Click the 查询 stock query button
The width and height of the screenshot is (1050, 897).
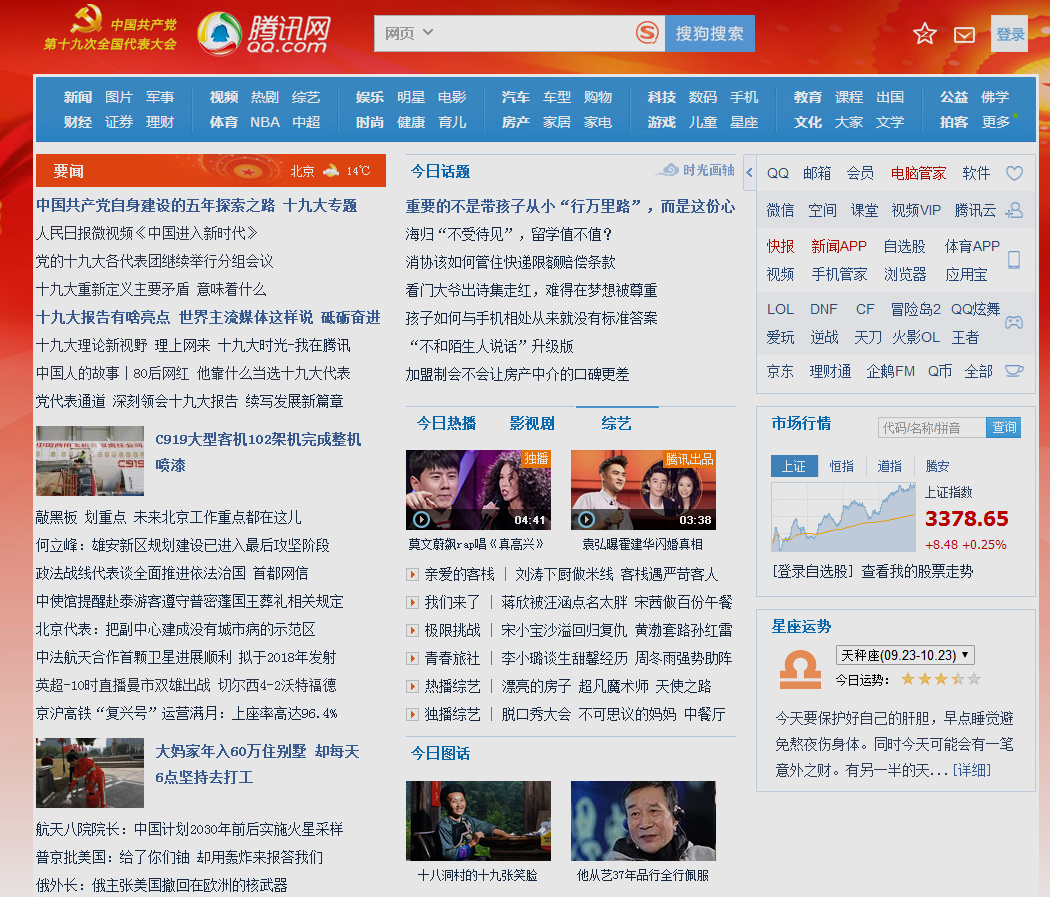pos(1003,427)
